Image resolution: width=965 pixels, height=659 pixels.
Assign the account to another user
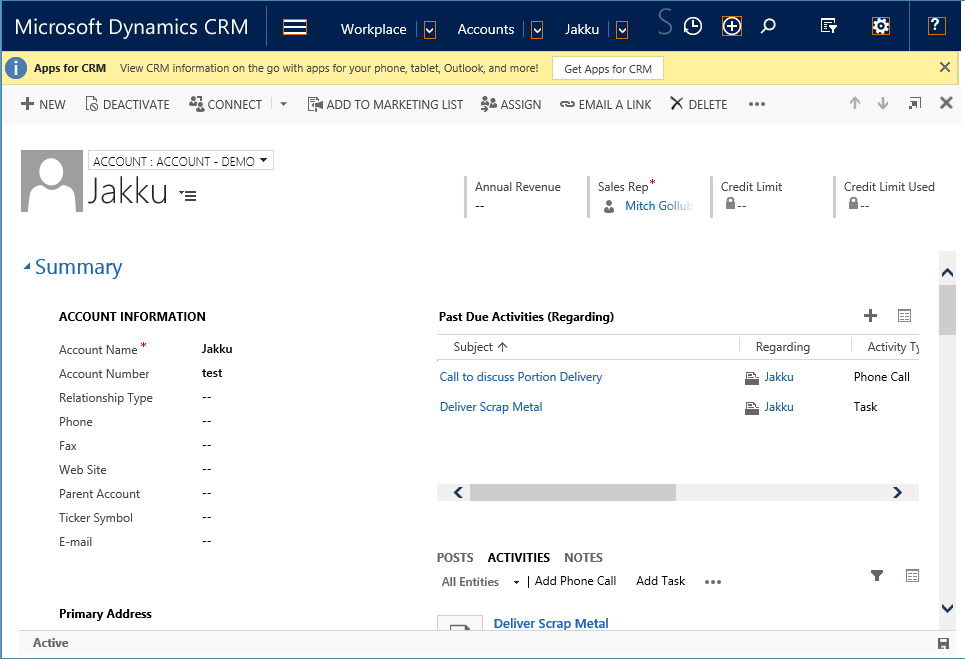pyautogui.click(x=511, y=104)
